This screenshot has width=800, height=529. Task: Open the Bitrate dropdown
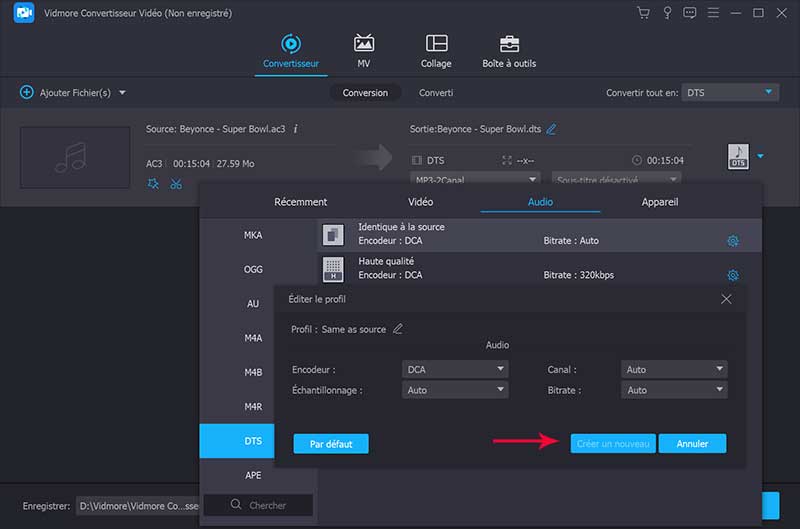click(673, 390)
